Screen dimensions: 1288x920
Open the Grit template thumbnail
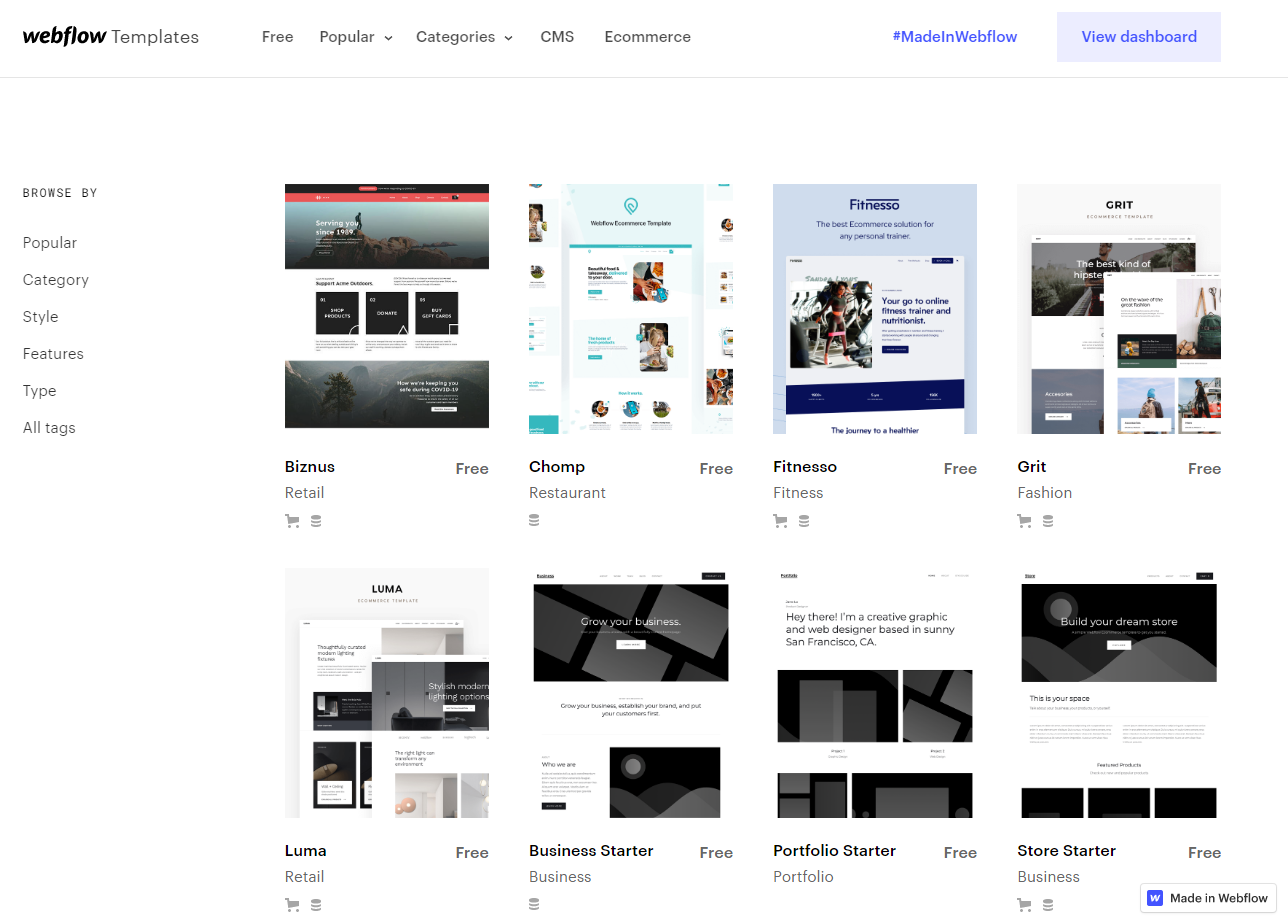1119,309
